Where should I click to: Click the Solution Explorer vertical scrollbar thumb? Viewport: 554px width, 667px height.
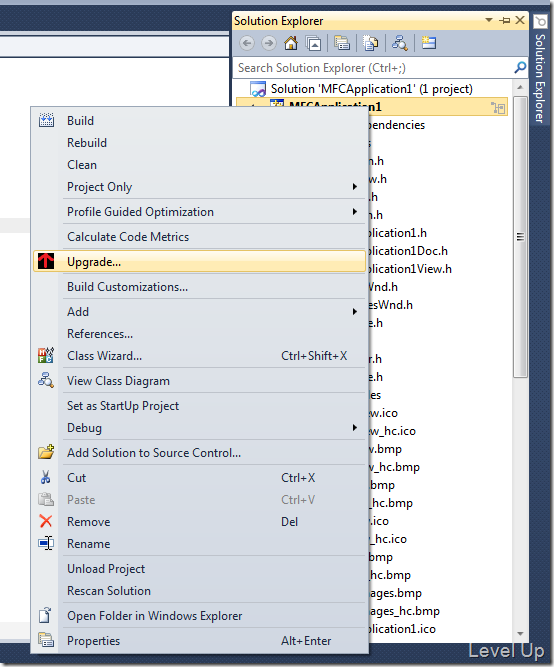pos(520,237)
